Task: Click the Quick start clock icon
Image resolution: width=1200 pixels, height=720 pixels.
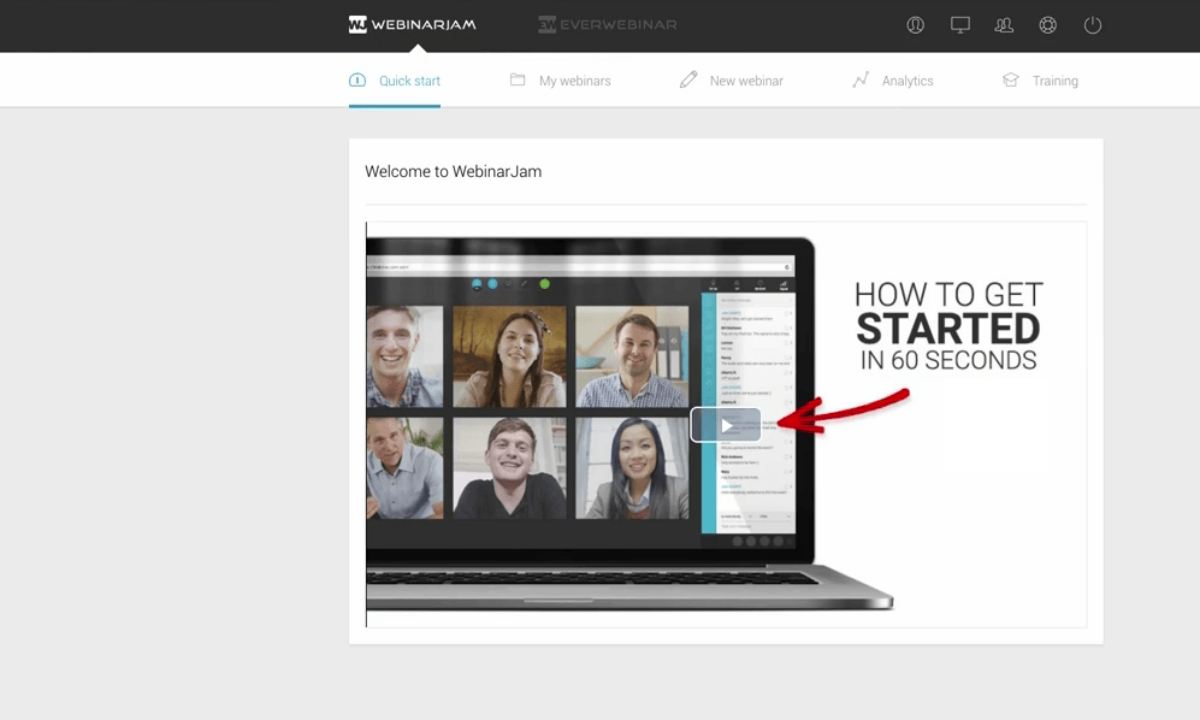Action: [357, 80]
